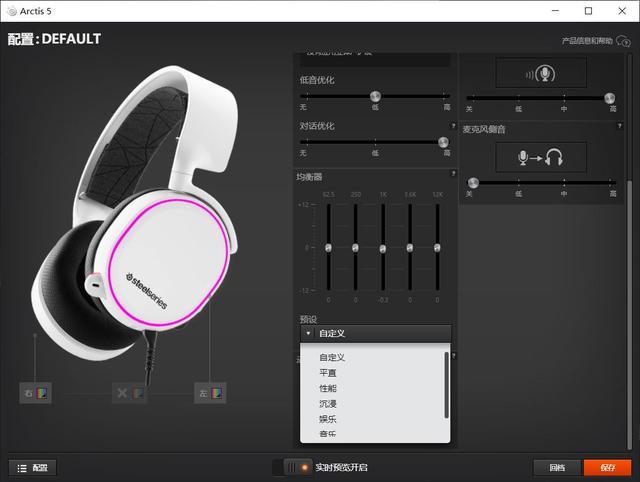Maximize the Arctis 5 window
Image resolution: width=640 pixels, height=482 pixels.
[x=589, y=11]
